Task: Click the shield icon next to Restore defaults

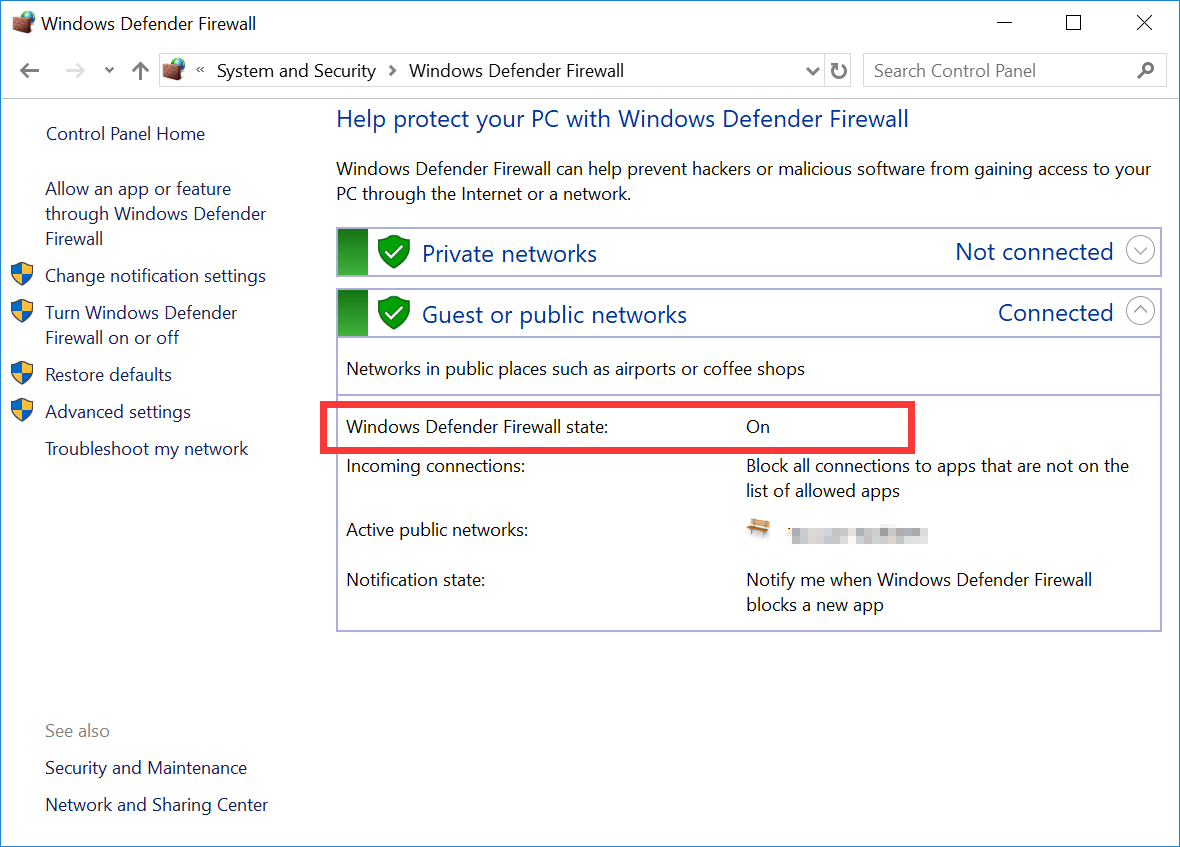Action: pyautogui.click(x=22, y=368)
